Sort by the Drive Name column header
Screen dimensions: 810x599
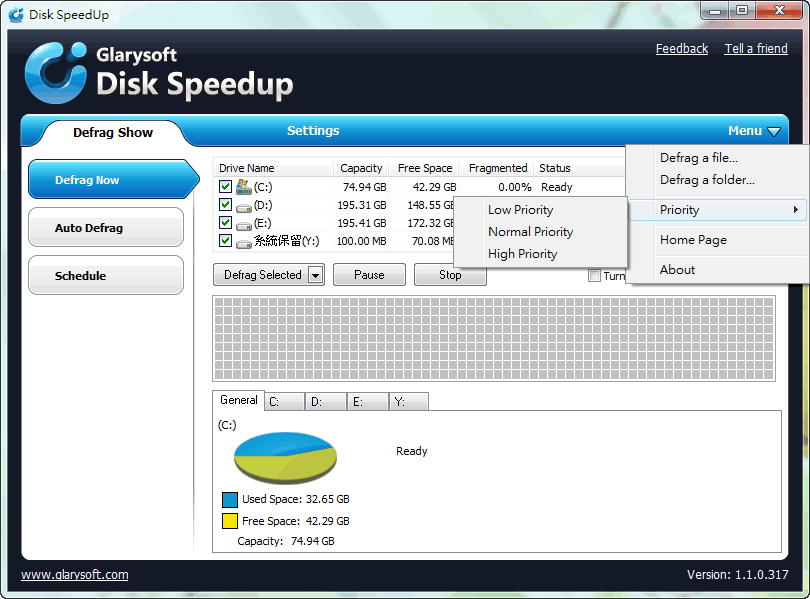point(274,168)
